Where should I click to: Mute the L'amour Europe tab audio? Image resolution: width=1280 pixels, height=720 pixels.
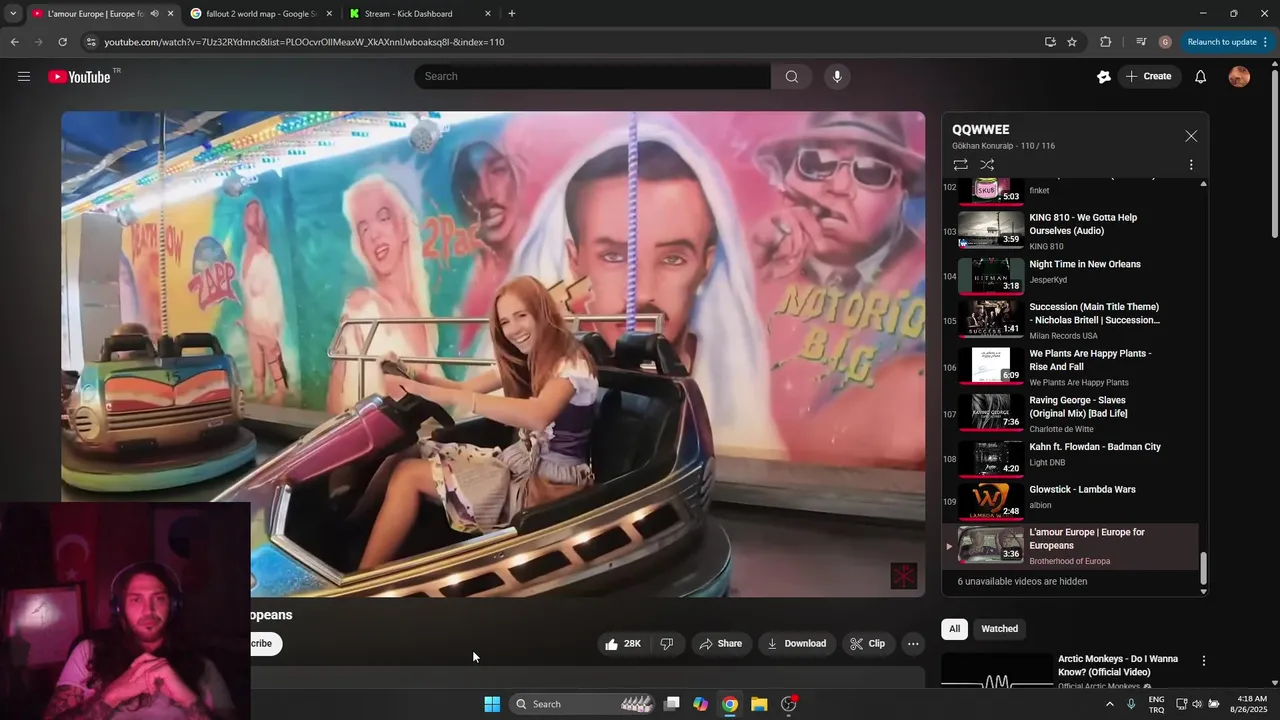pos(154,14)
